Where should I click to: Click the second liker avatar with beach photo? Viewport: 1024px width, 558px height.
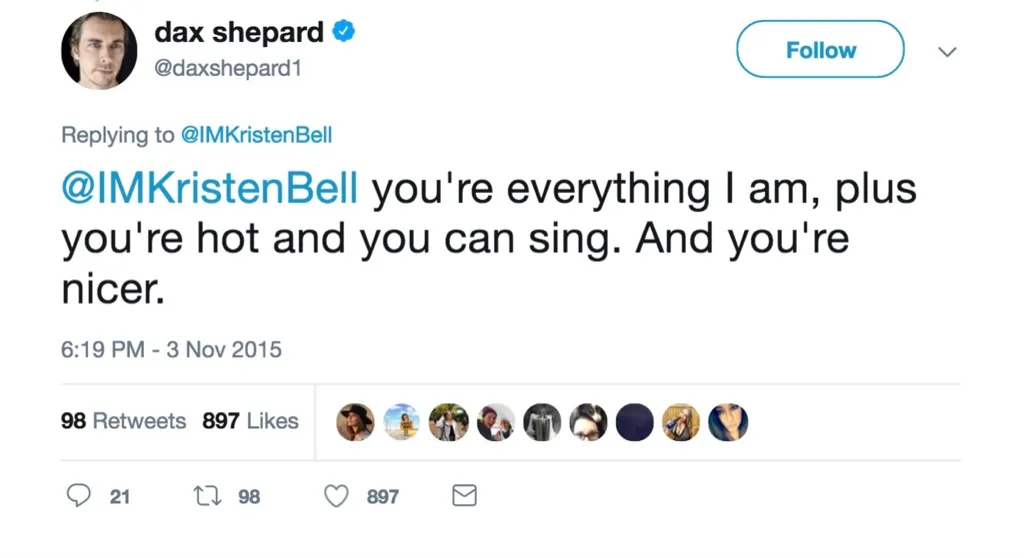(401, 422)
